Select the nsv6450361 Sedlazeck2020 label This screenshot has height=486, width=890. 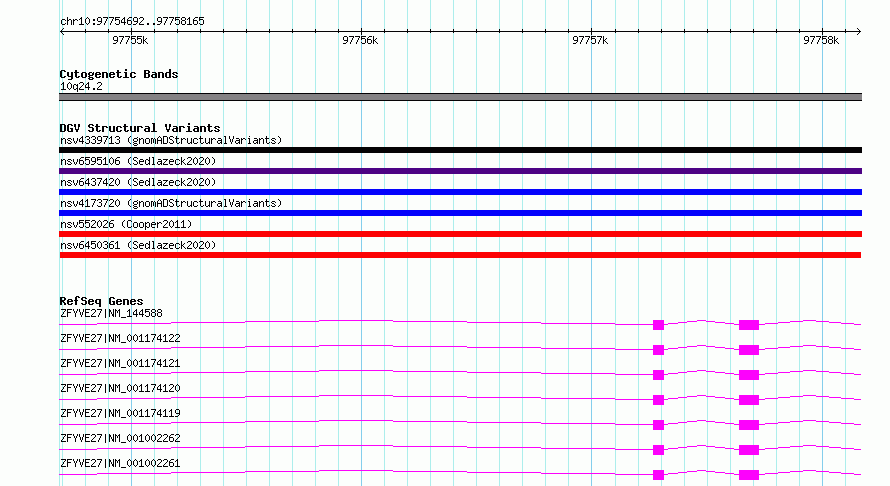pos(138,245)
